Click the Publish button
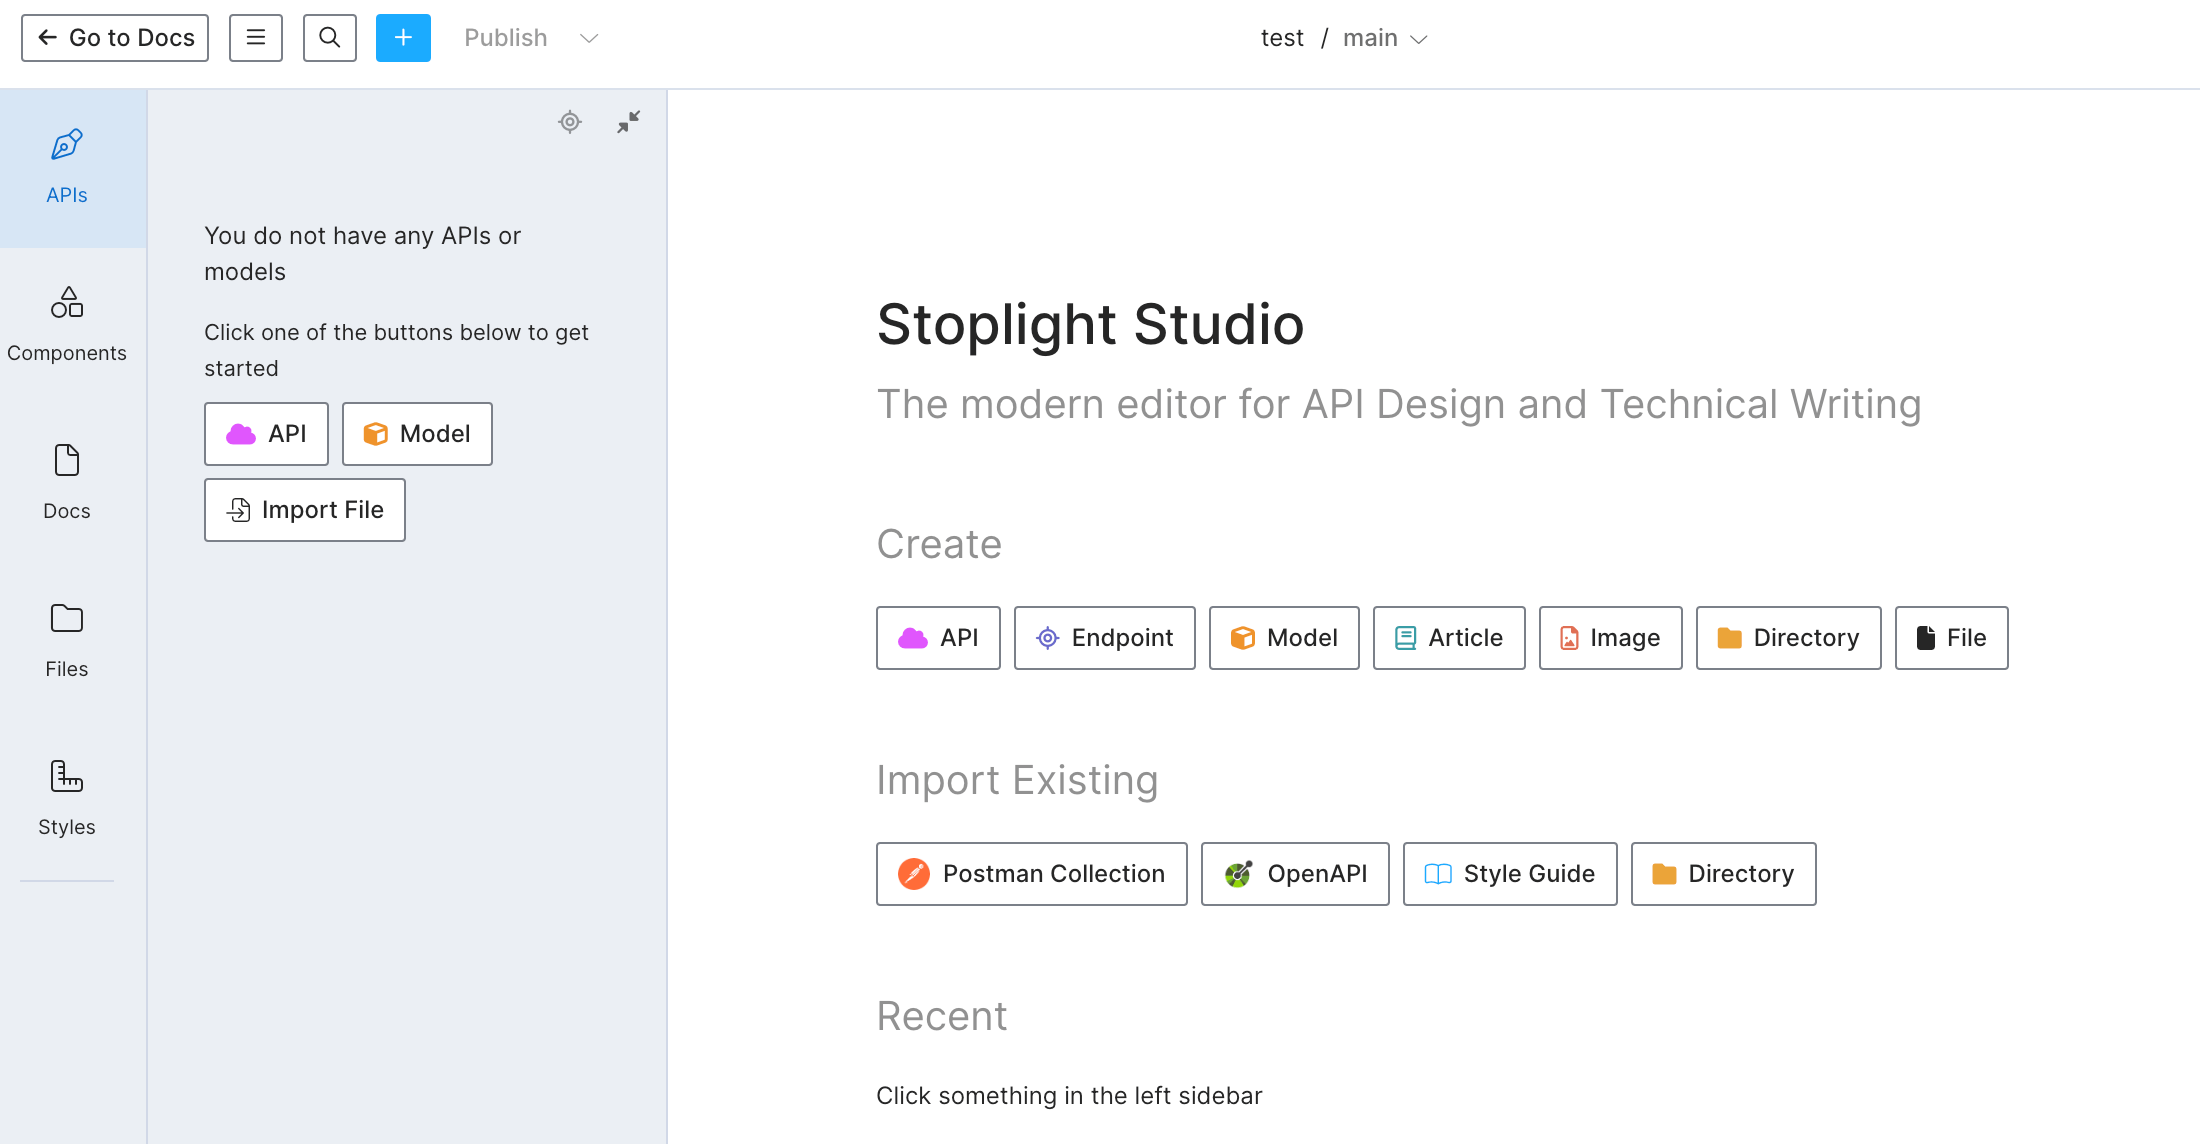This screenshot has height=1144, width=2200. 506,38
